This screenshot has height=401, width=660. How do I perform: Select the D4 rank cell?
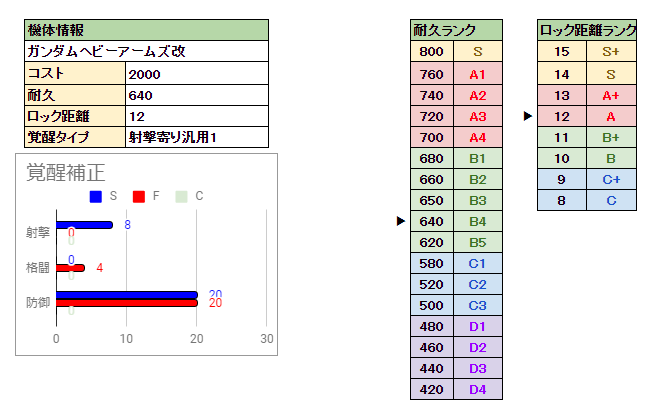point(478,390)
